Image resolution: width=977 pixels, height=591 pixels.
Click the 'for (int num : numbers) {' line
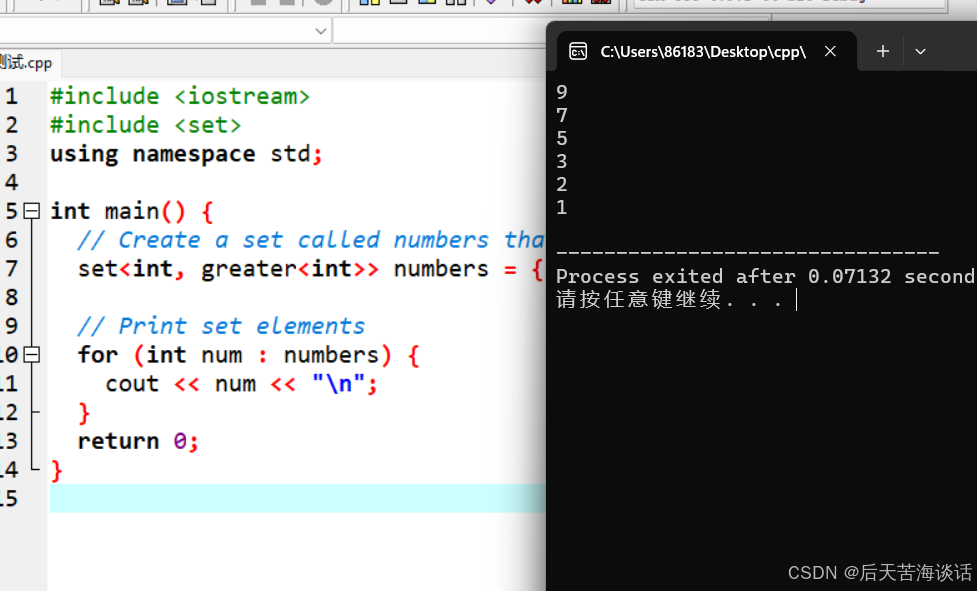pyautogui.click(x=249, y=354)
